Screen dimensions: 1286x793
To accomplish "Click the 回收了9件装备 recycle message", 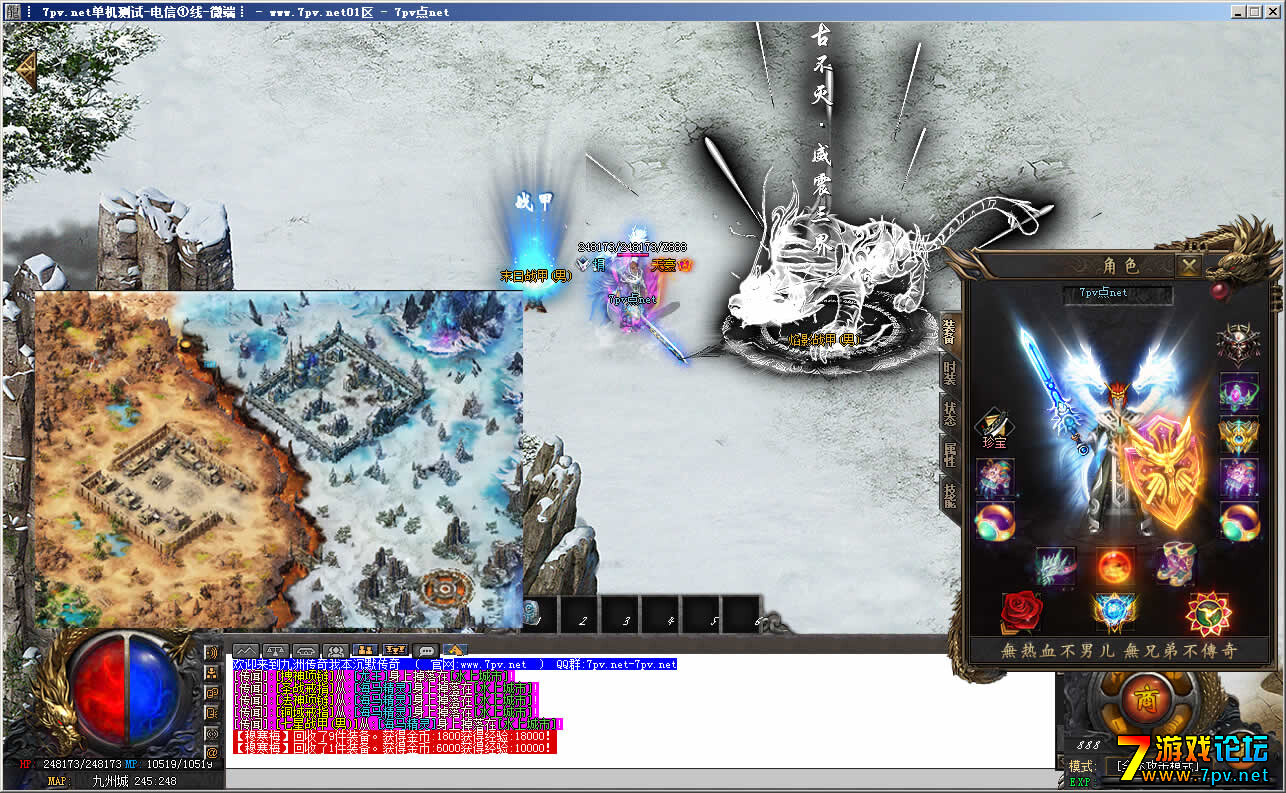I will coord(394,736).
